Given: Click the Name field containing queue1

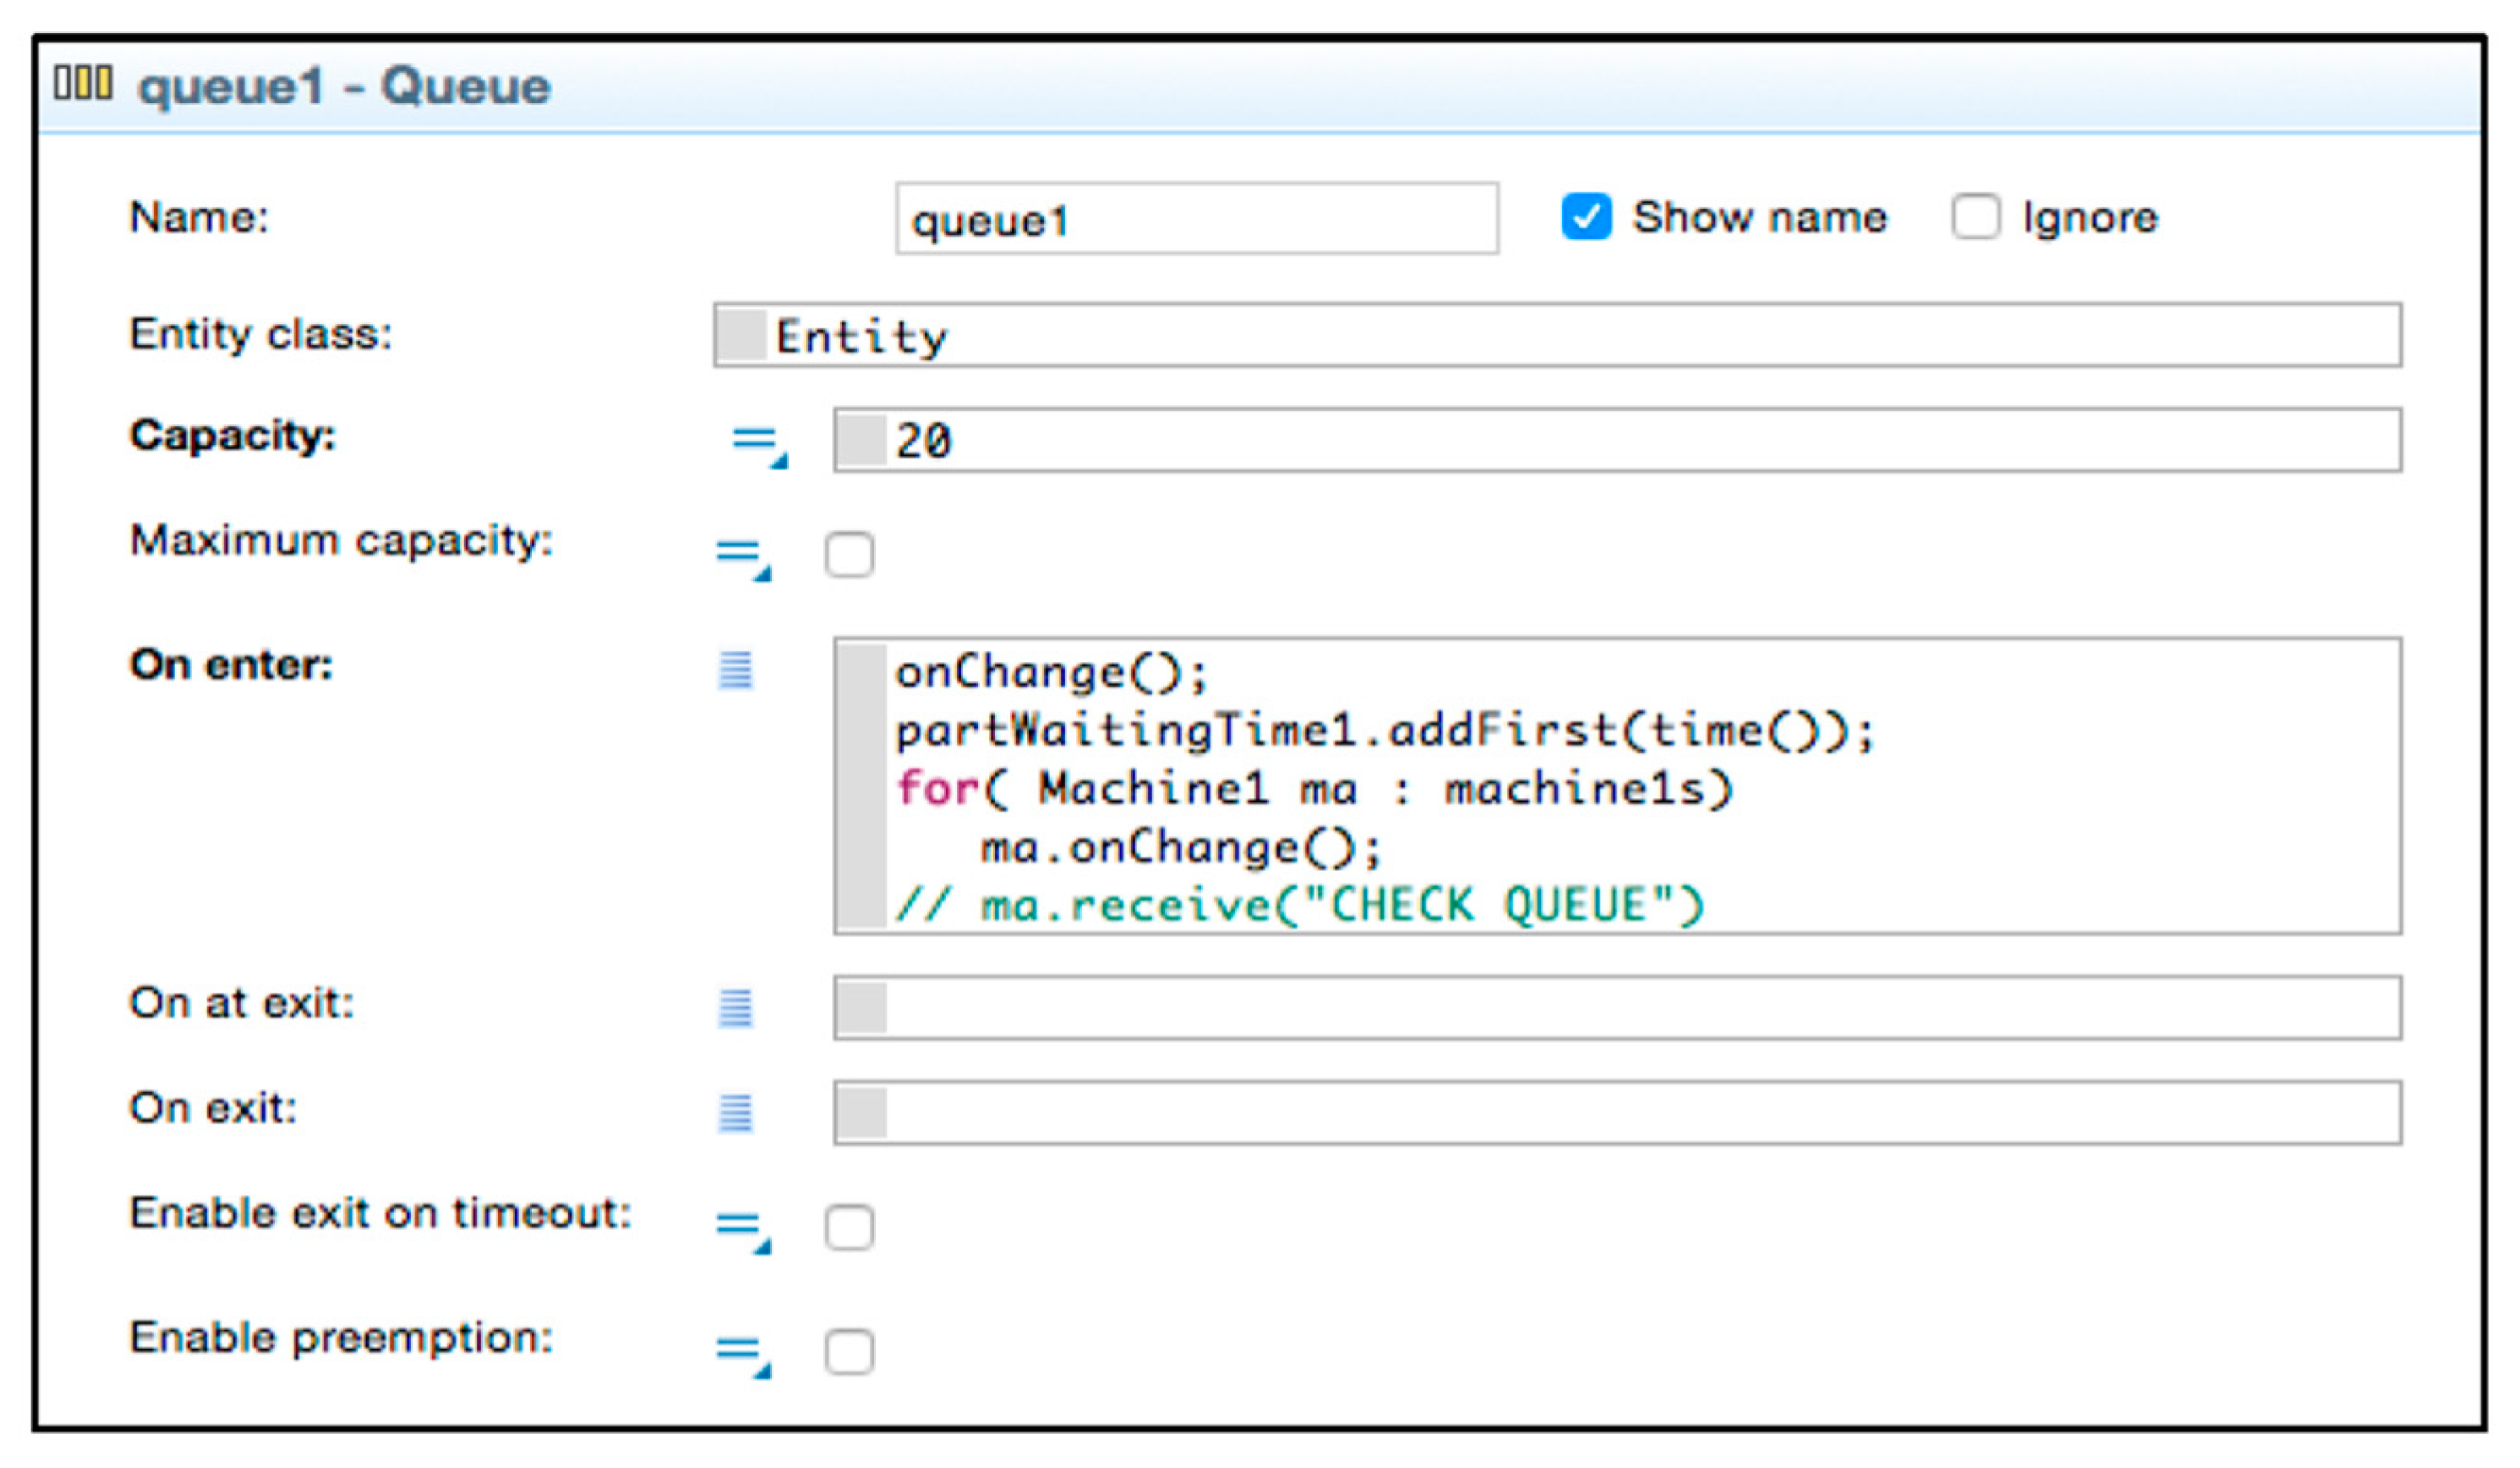Looking at the screenshot, I should tap(1196, 219).
